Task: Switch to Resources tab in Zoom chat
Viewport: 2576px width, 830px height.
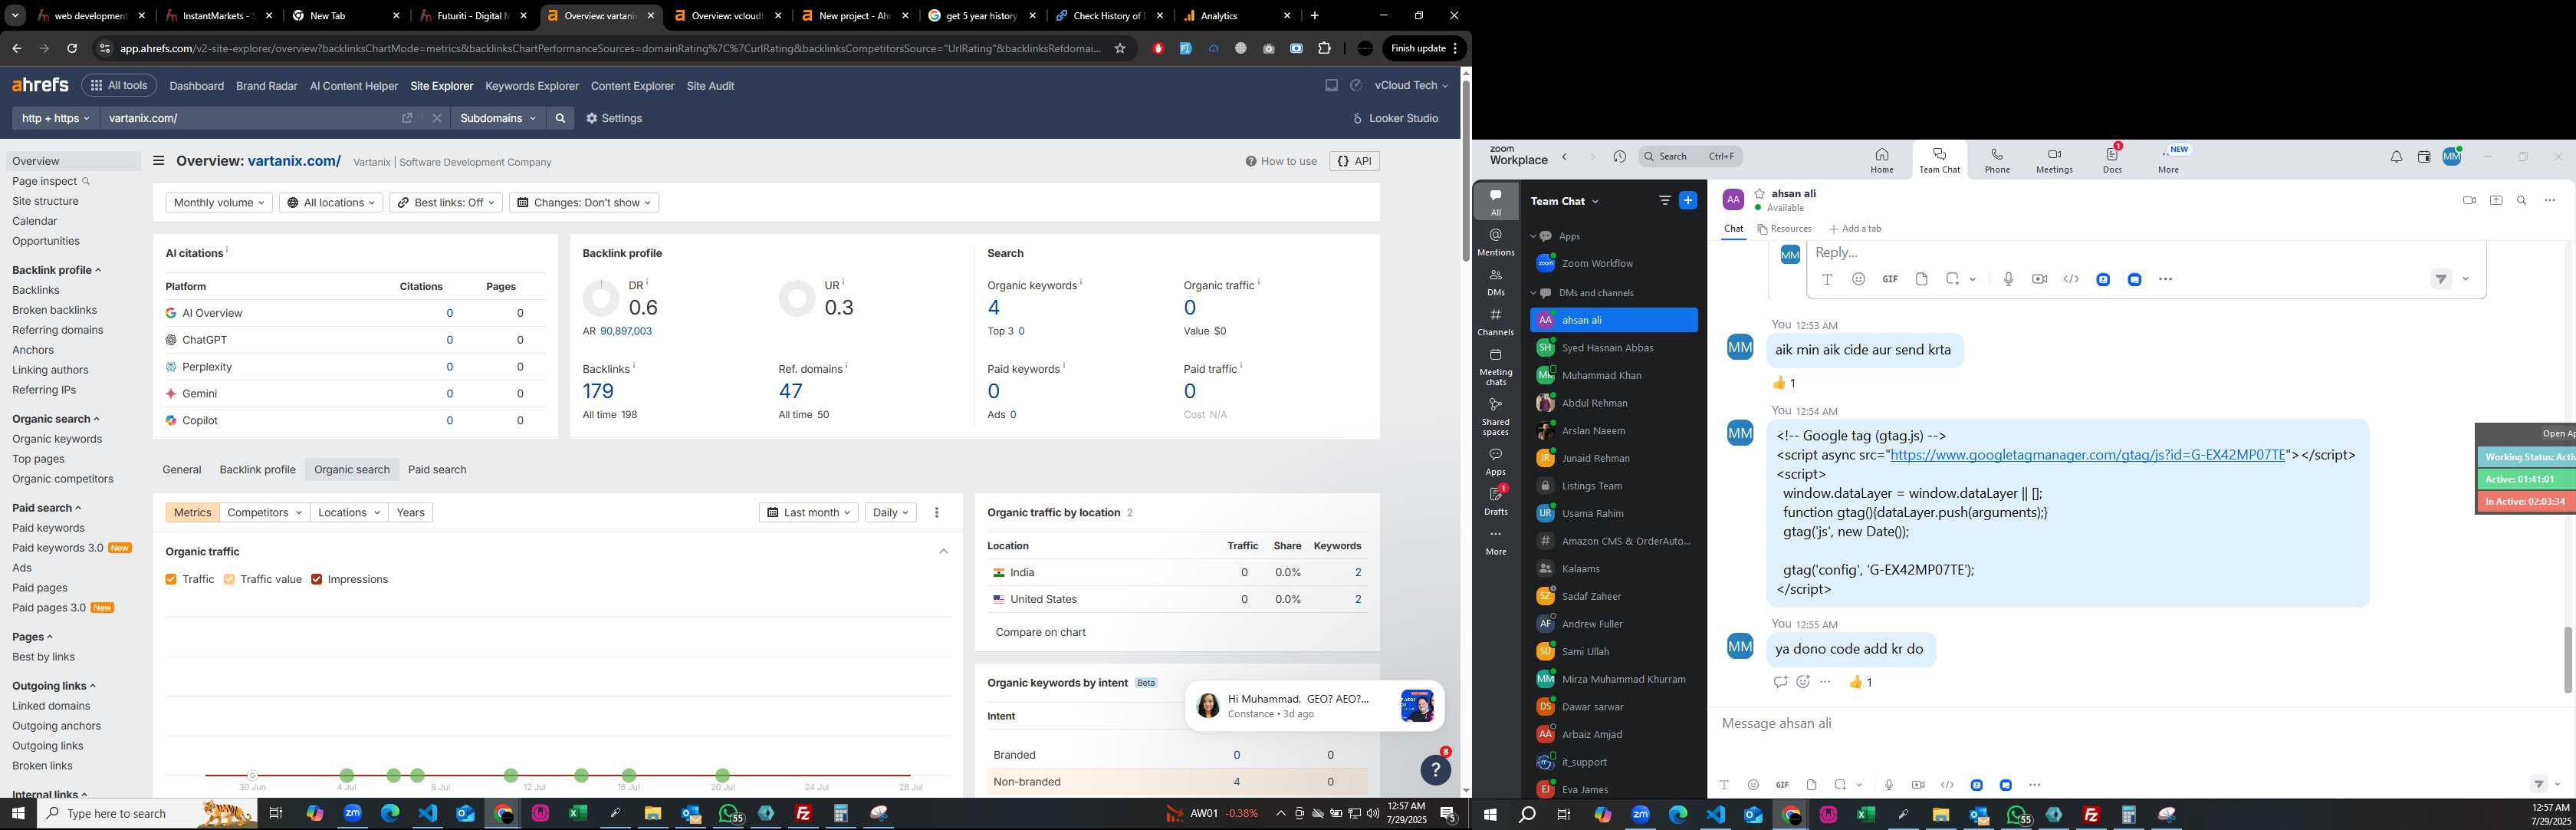Action: 1784,229
